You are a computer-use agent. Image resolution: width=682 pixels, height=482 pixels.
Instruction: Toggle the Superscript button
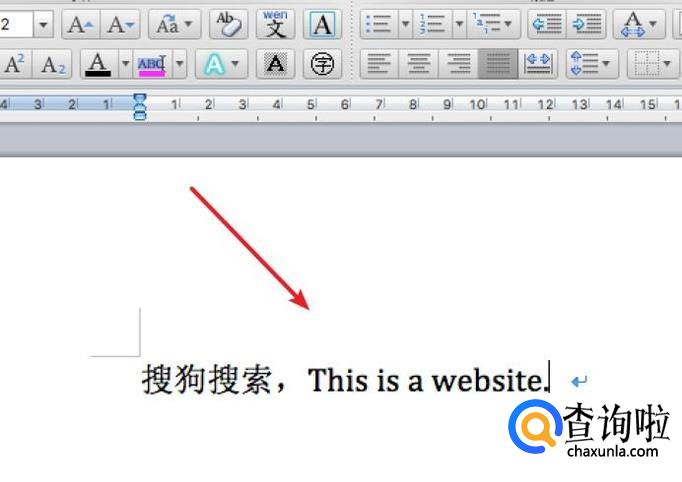pos(15,64)
